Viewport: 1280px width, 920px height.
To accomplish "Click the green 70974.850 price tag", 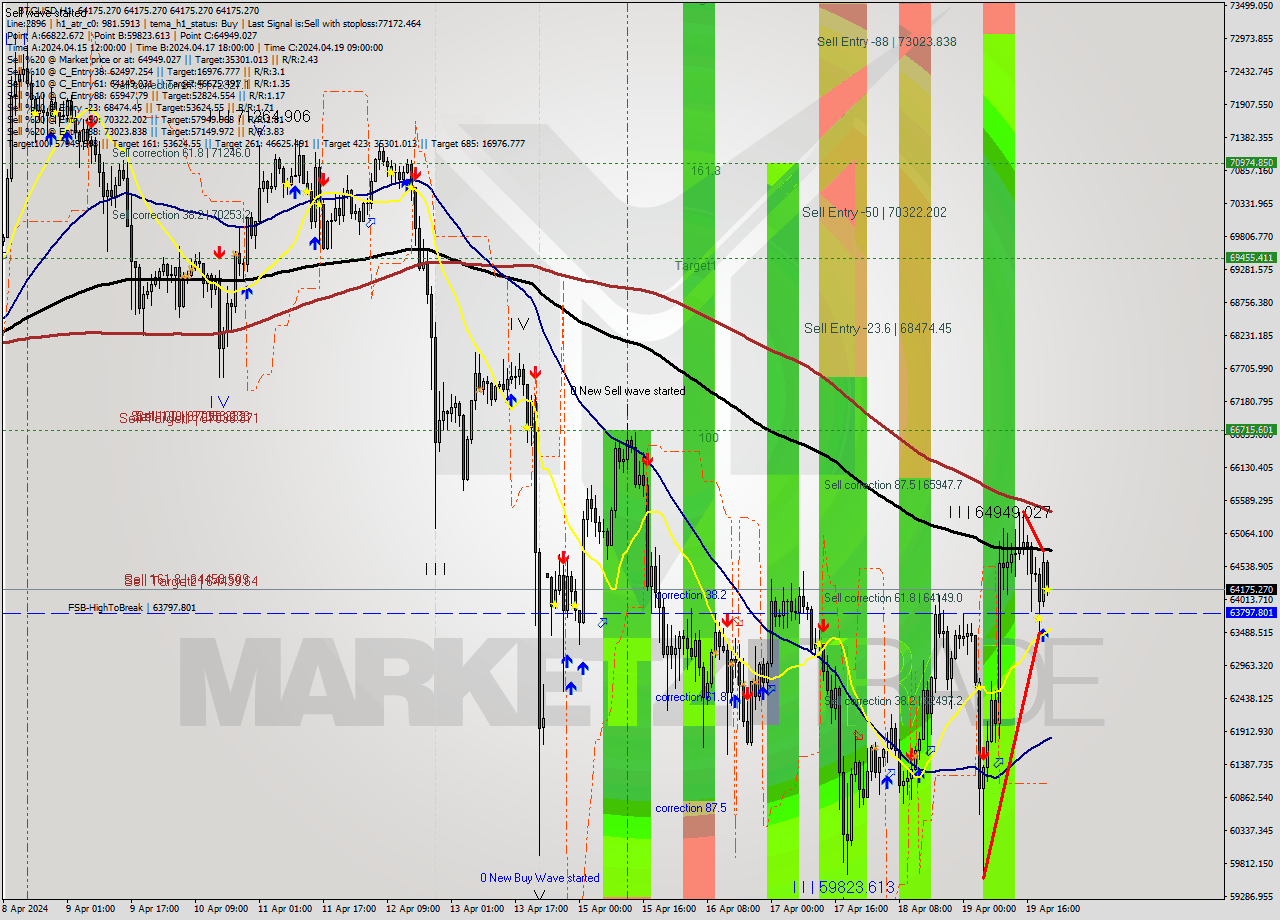I will (1250, 162).
